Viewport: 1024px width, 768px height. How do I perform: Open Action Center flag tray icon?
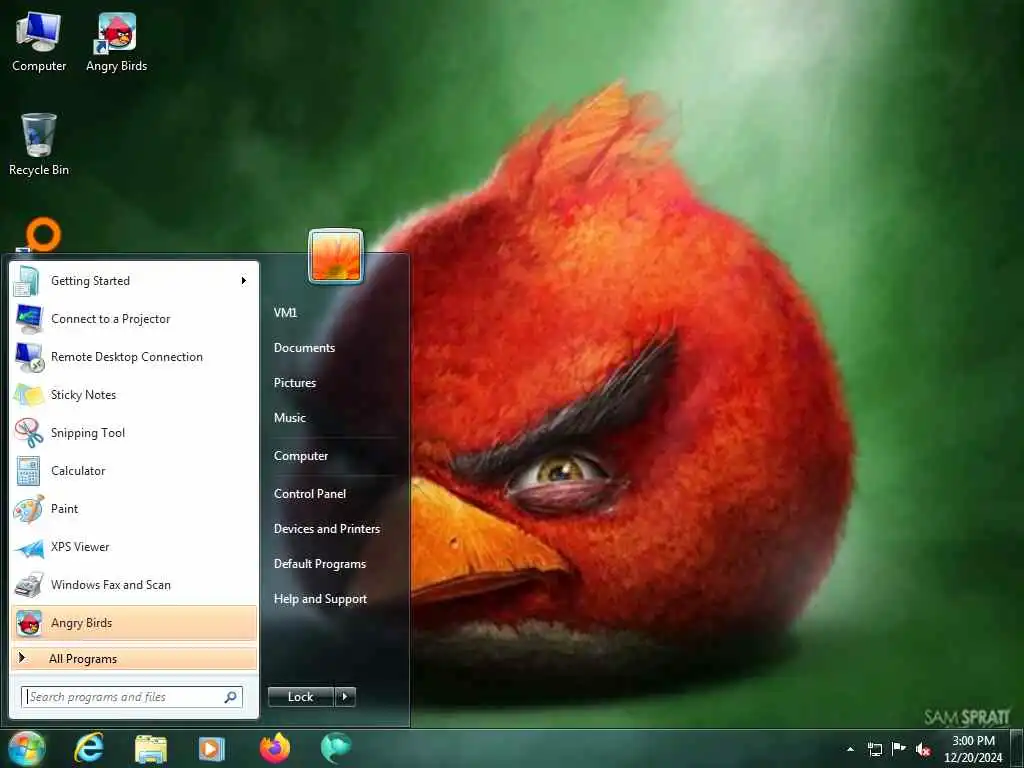[899, 748]
